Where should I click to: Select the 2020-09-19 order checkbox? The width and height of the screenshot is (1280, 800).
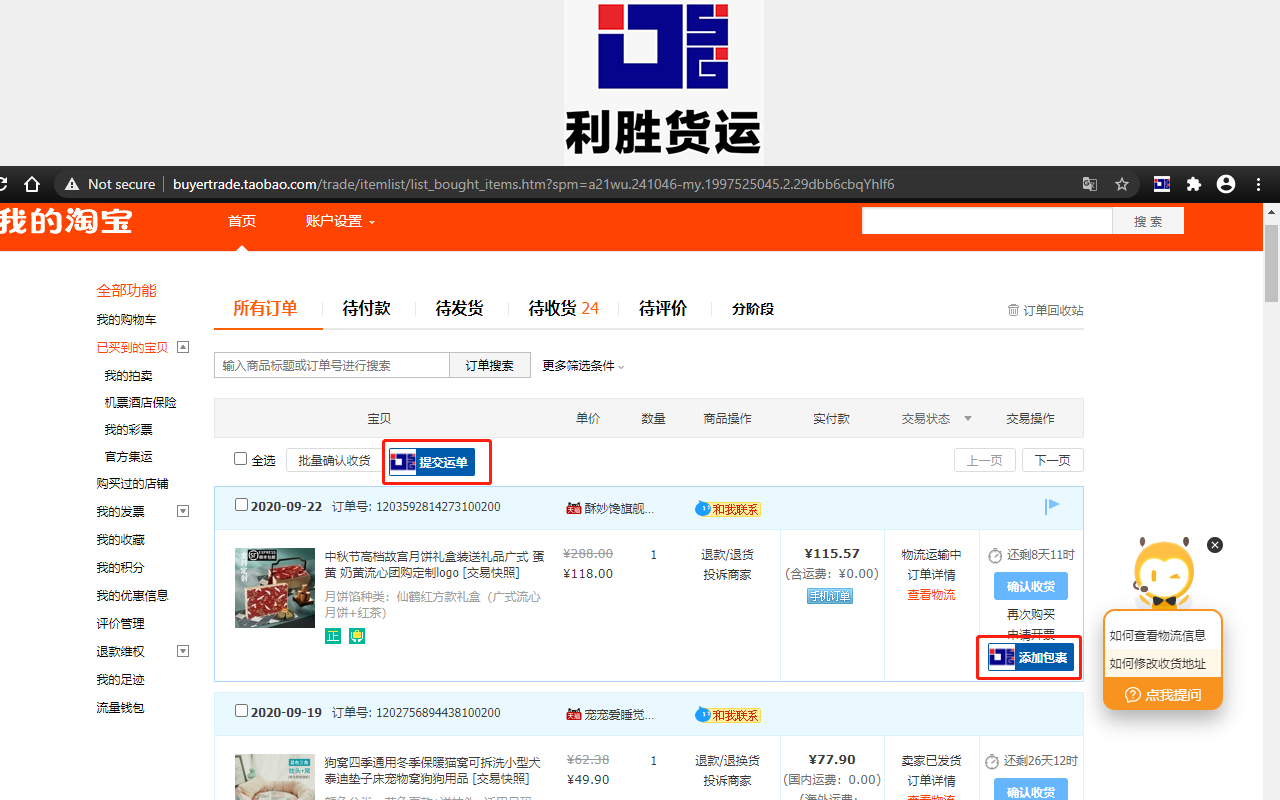click(241, 711)
